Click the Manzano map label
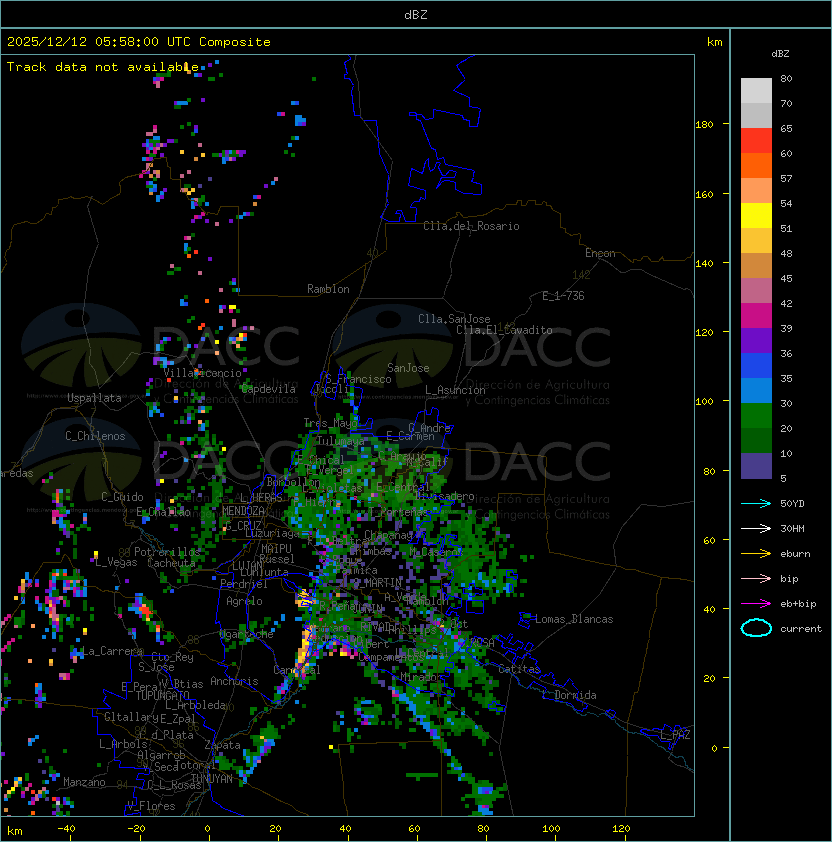The height and width of the screenshot is (842, 832). 84,782
